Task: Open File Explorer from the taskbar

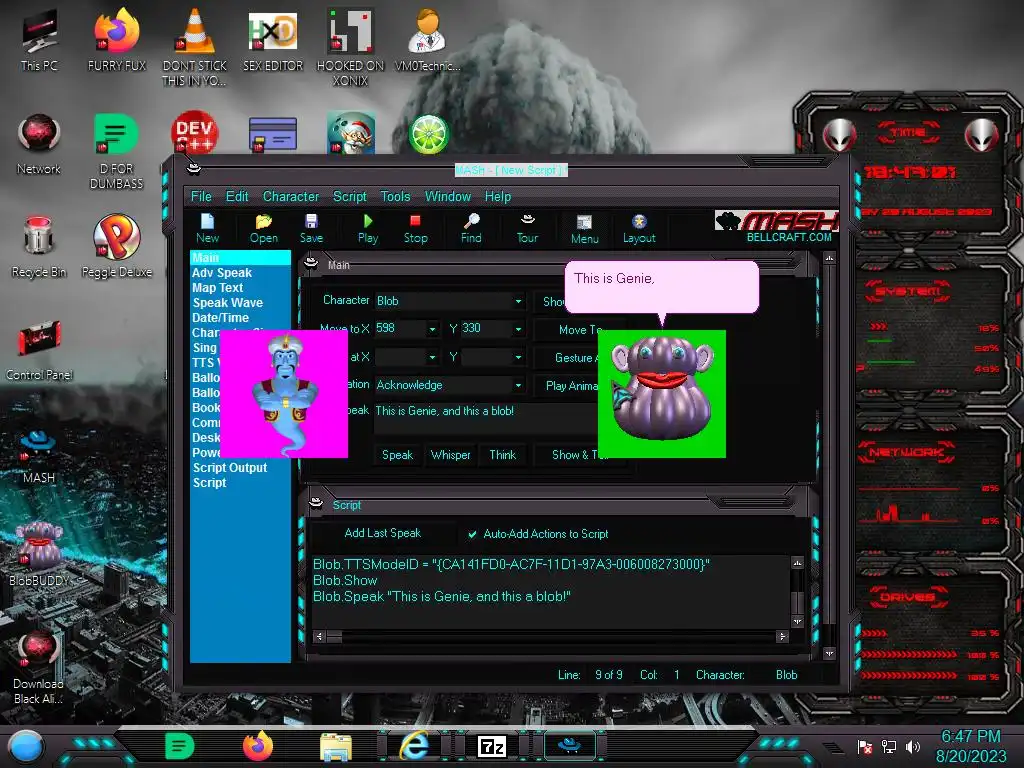Action: pyautogui.click(x=336, y=746)
